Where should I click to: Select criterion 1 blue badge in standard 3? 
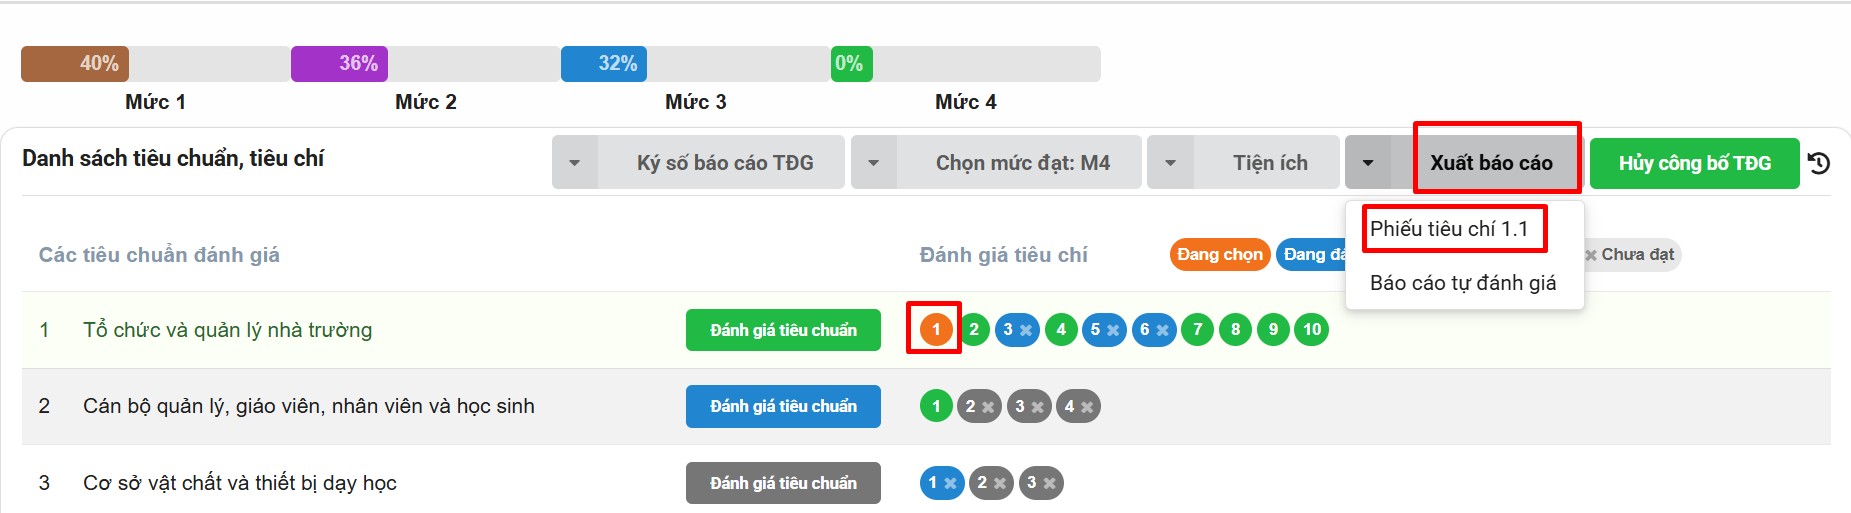(941, 483)
